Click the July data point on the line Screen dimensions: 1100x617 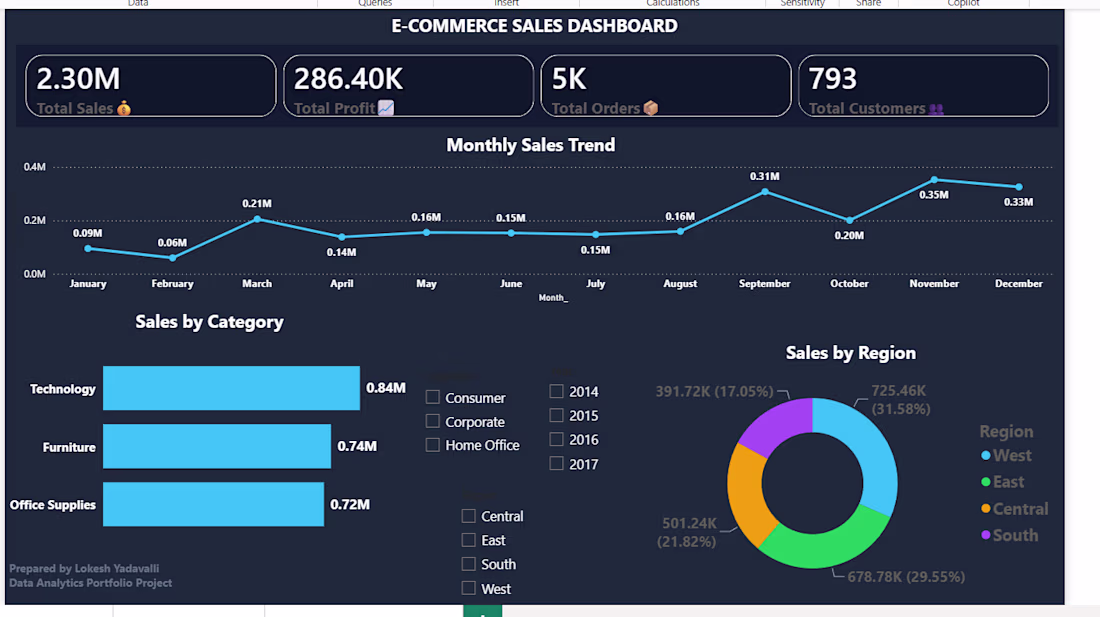click(596, 234)
